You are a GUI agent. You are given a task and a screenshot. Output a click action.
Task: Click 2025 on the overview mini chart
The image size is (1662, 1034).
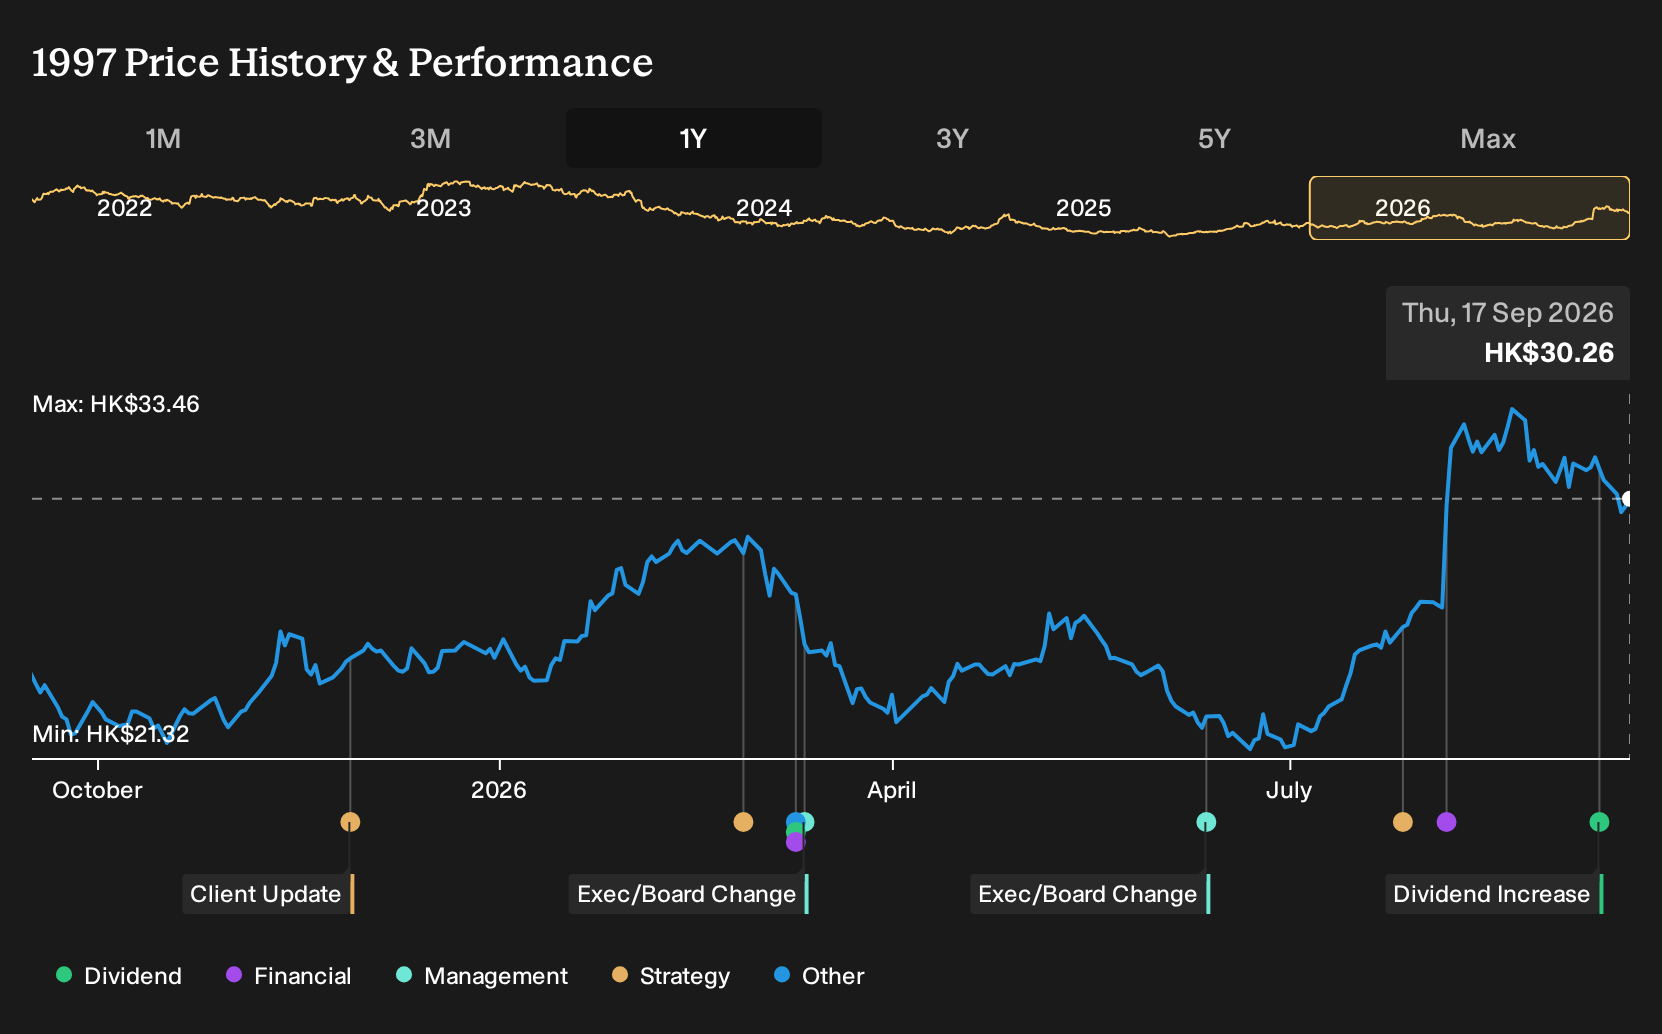1083,208
